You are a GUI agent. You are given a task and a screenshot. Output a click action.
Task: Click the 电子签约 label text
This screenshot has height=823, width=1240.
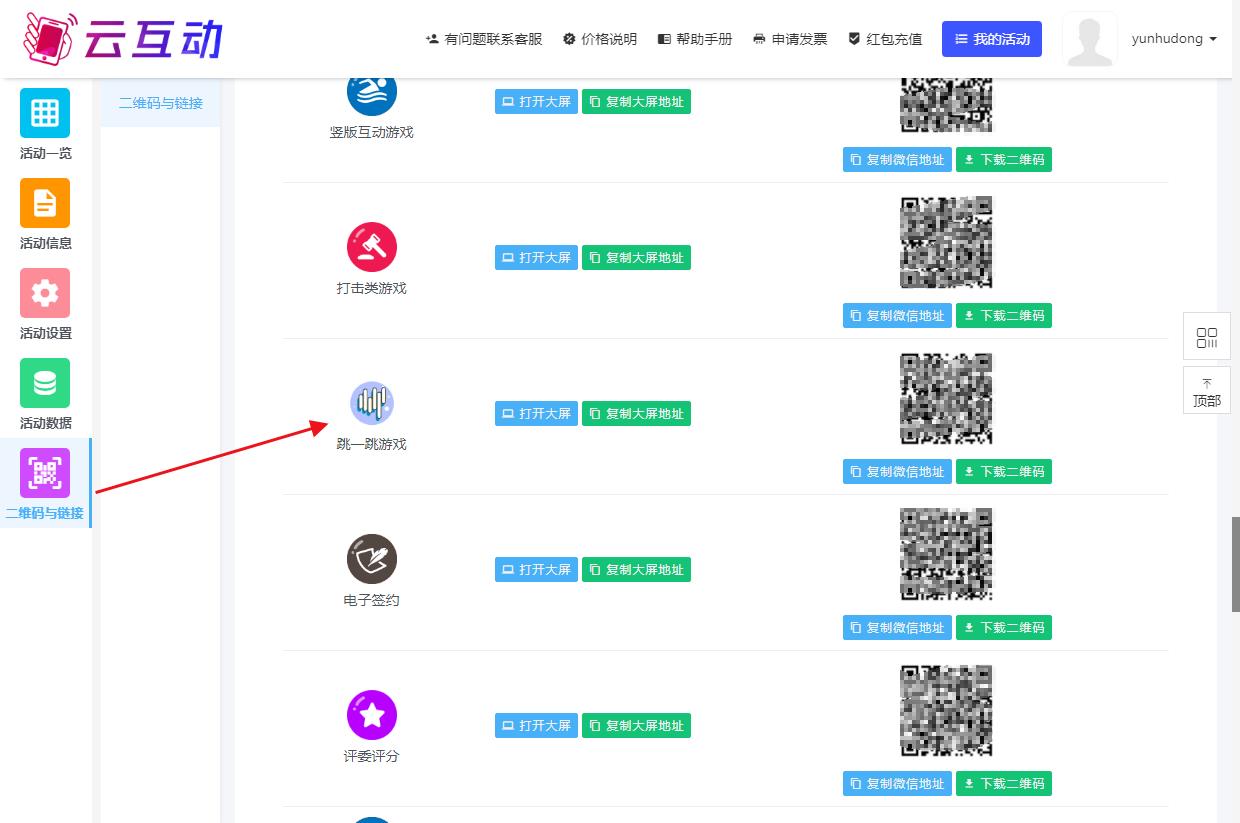pos(372,600)
